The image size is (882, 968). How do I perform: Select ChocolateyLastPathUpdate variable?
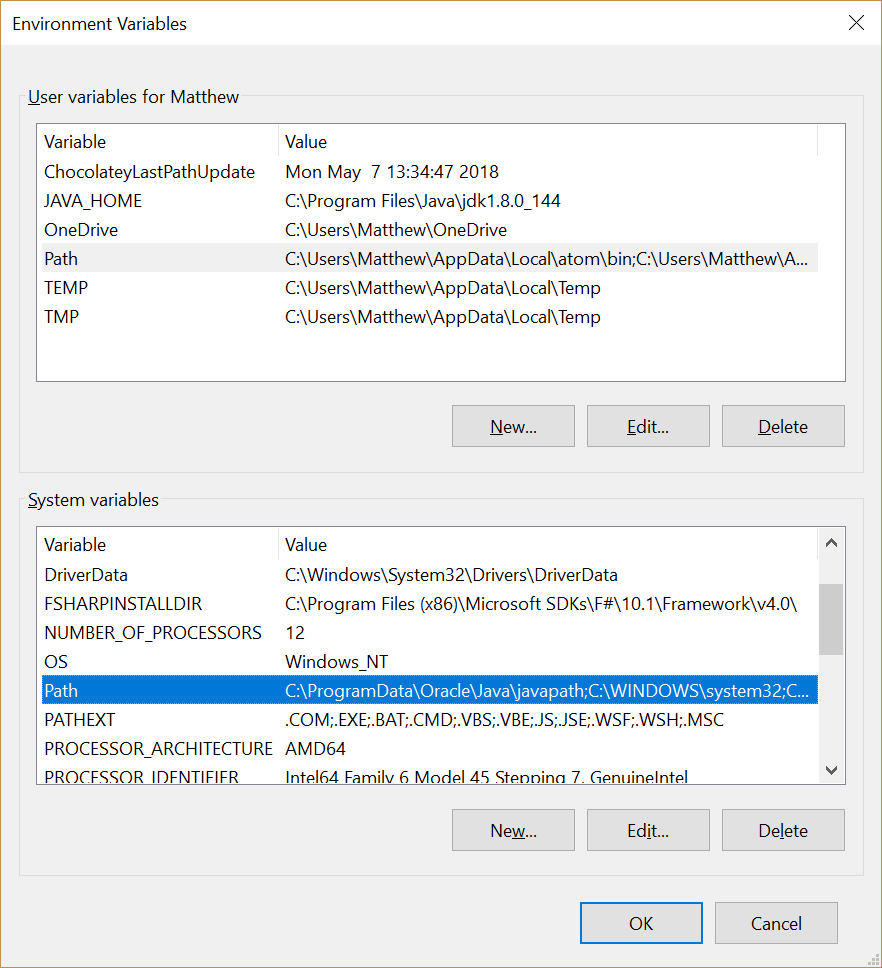click(x=149, y=172)
